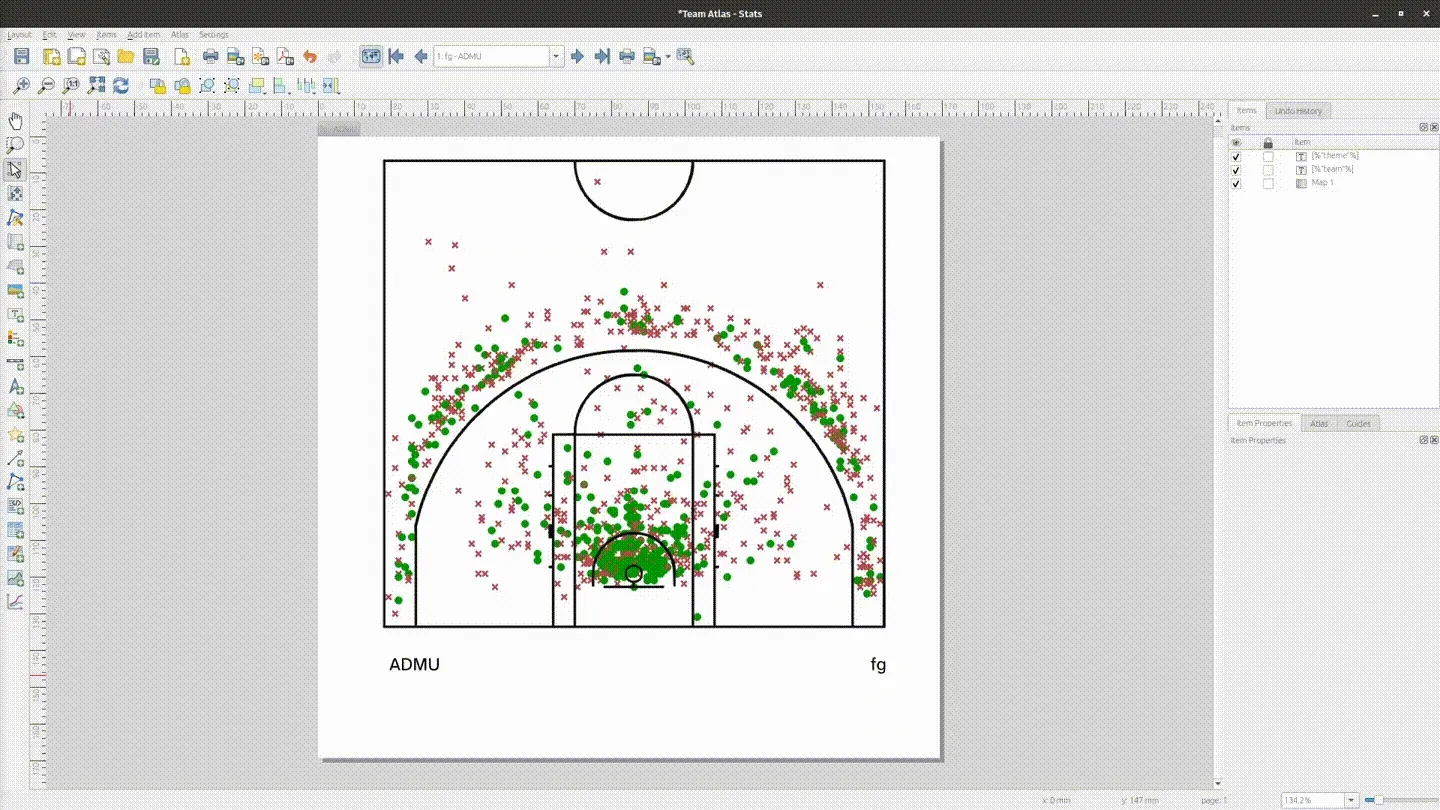Click the Export as PDF icon
This screenshot has width=1440, height=810.
[x=284, y=56]
